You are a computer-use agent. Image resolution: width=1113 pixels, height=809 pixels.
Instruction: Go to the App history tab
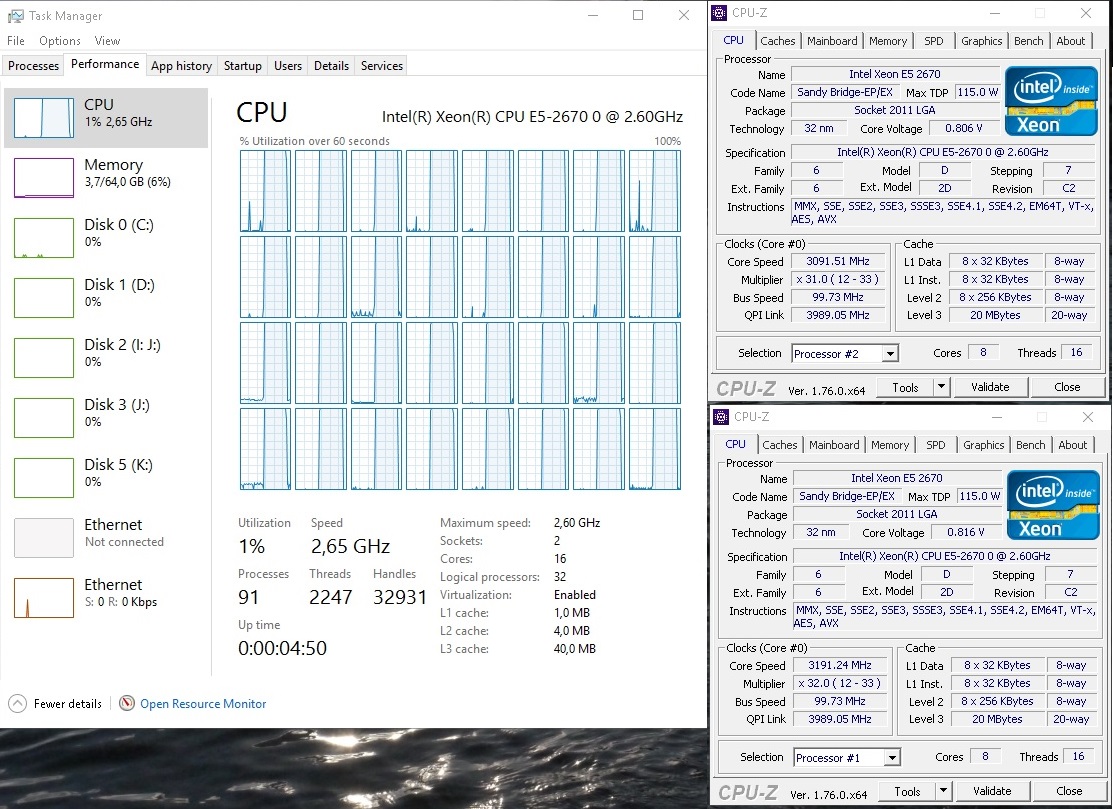181,66
